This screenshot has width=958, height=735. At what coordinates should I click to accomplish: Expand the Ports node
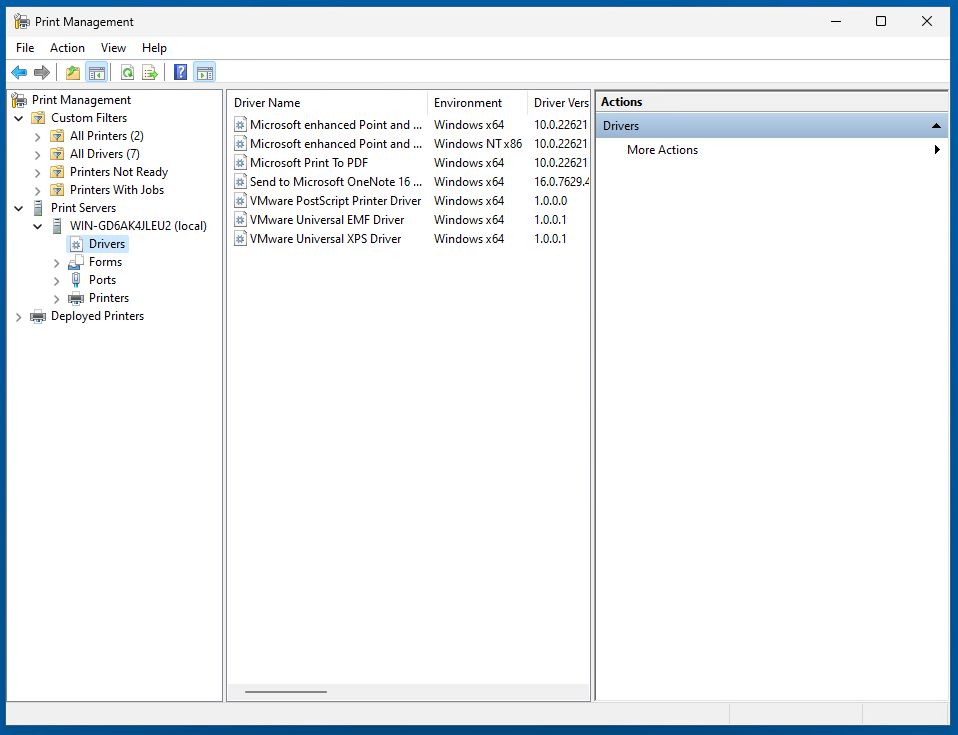point(57,280)
